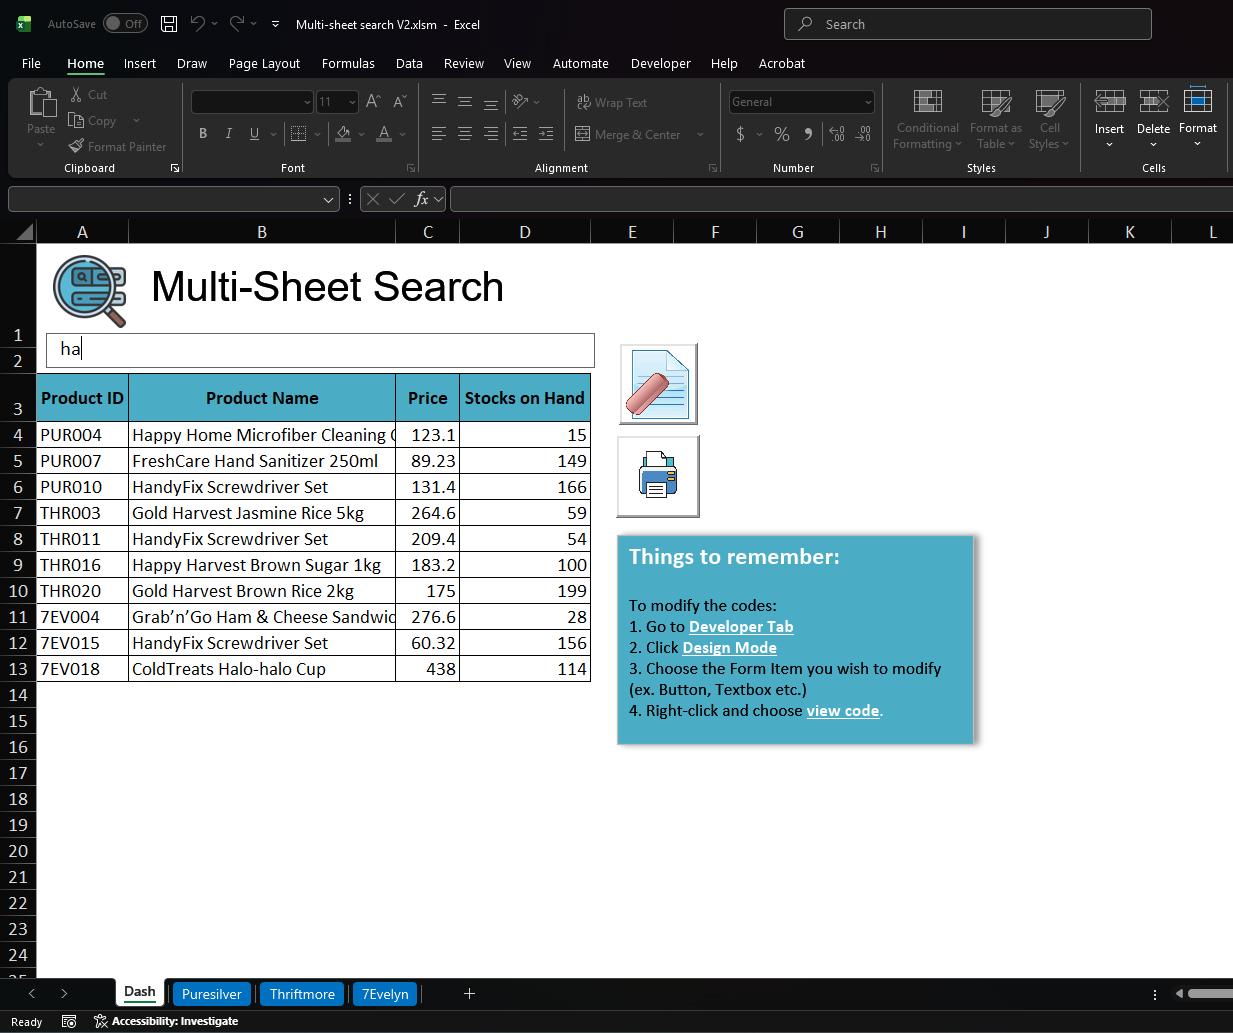Activate the Format Painter
The image size is (1233, 1033).
point(118,146)
